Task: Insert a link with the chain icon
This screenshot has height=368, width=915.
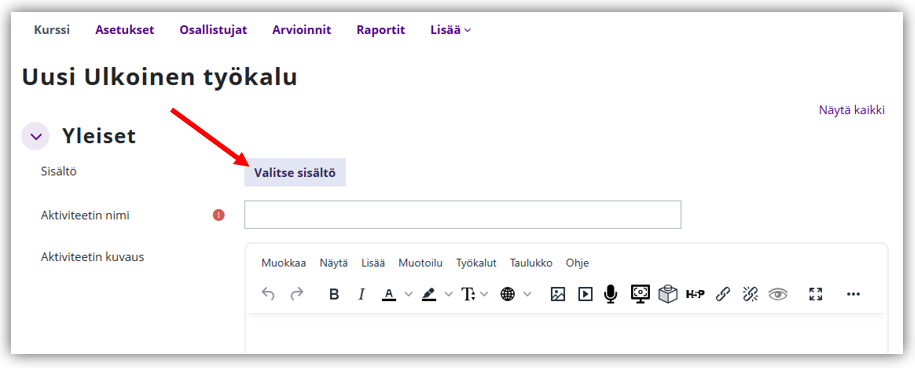Action: (723, 295)
